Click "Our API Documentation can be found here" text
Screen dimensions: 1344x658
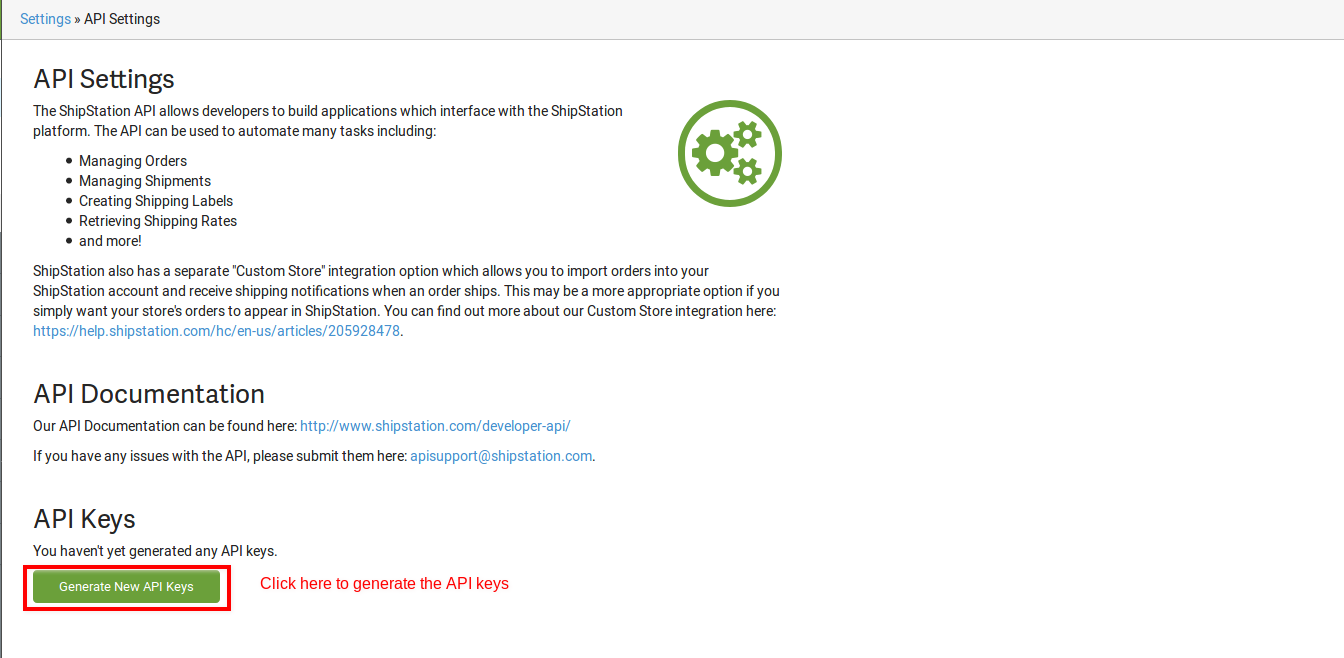tap(165, 426)
